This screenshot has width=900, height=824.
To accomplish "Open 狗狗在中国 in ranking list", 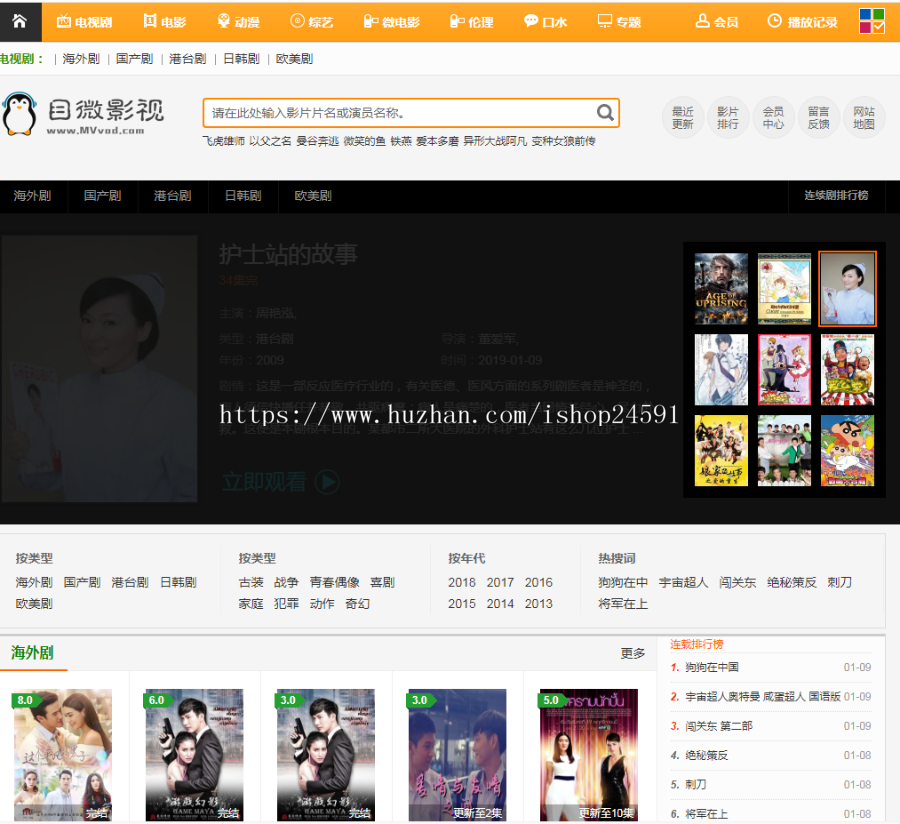I will click(x=712, y=667).
